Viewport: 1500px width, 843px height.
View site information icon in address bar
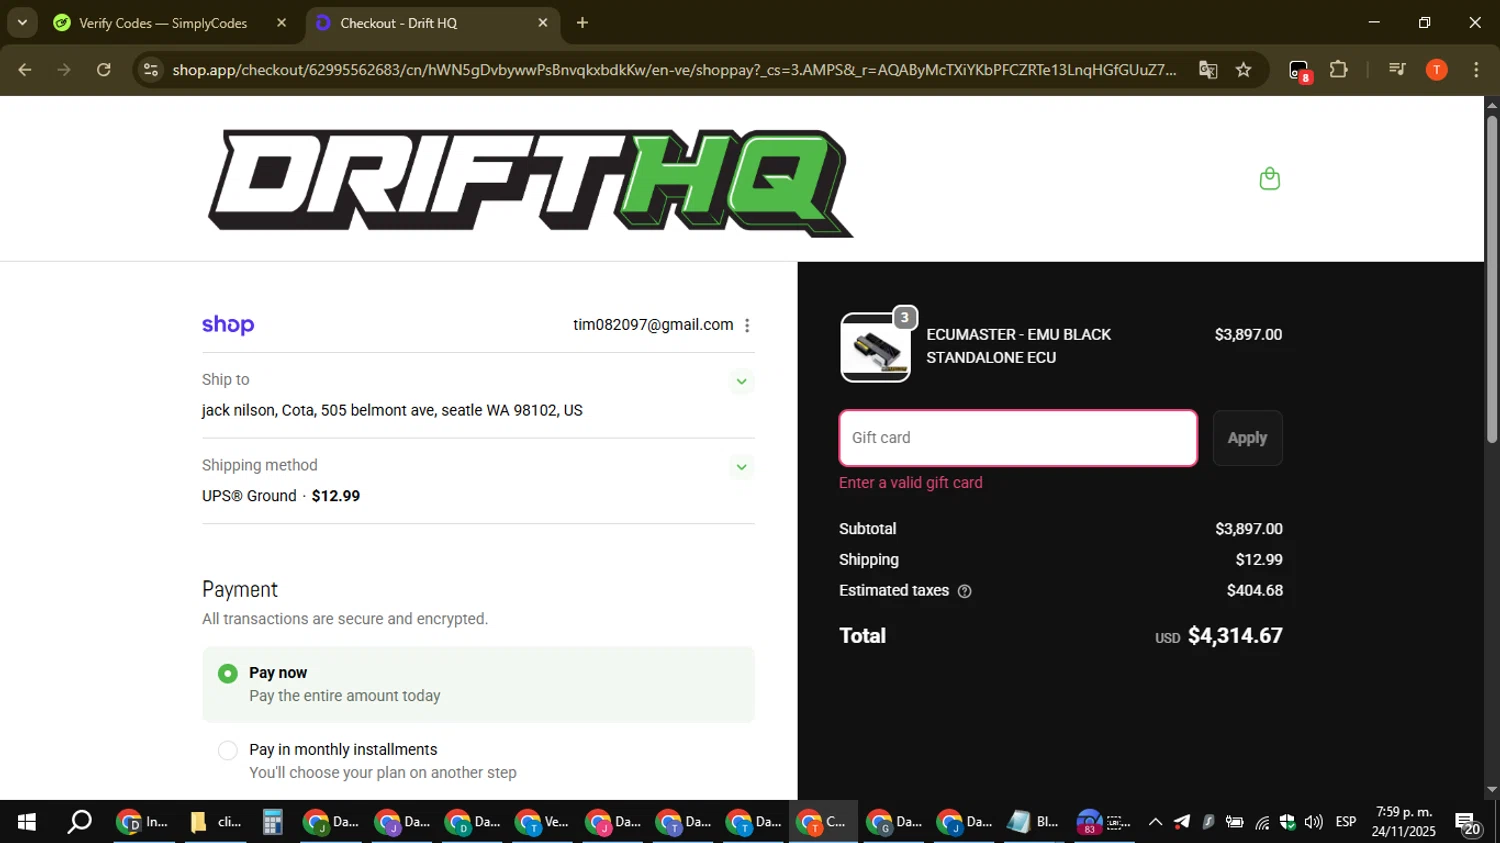151,70
